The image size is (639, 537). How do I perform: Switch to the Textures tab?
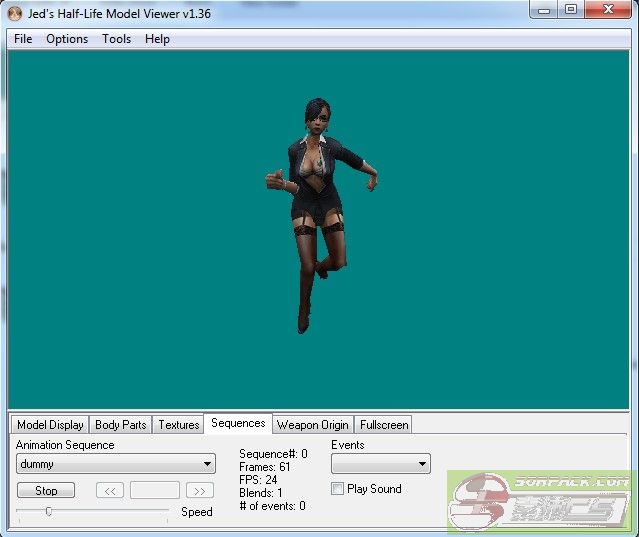coord(179,425)
